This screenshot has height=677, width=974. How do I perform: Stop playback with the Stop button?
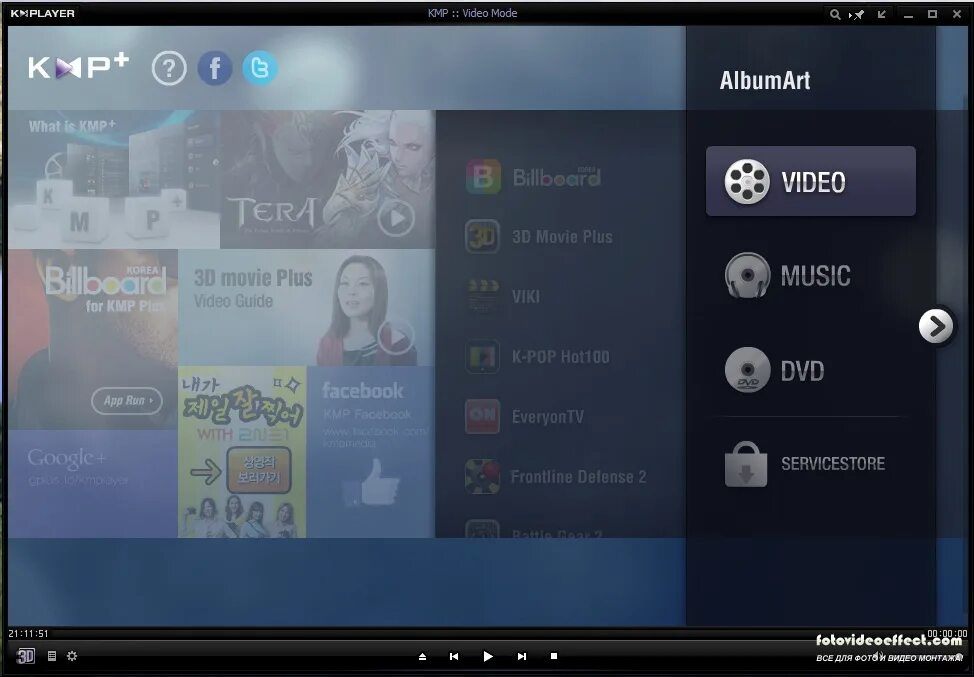pos(554,656)
